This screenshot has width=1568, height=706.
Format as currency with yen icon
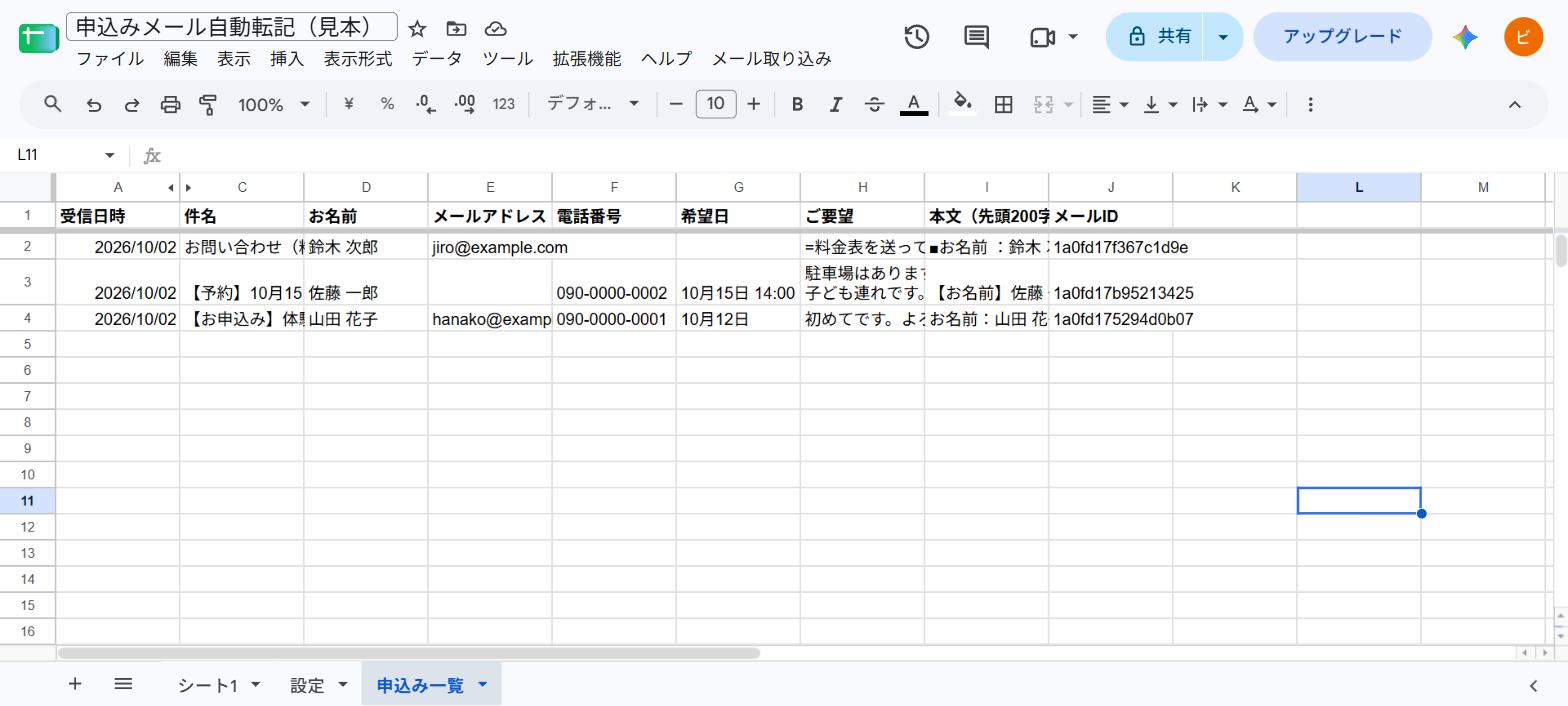click(348, 104)
